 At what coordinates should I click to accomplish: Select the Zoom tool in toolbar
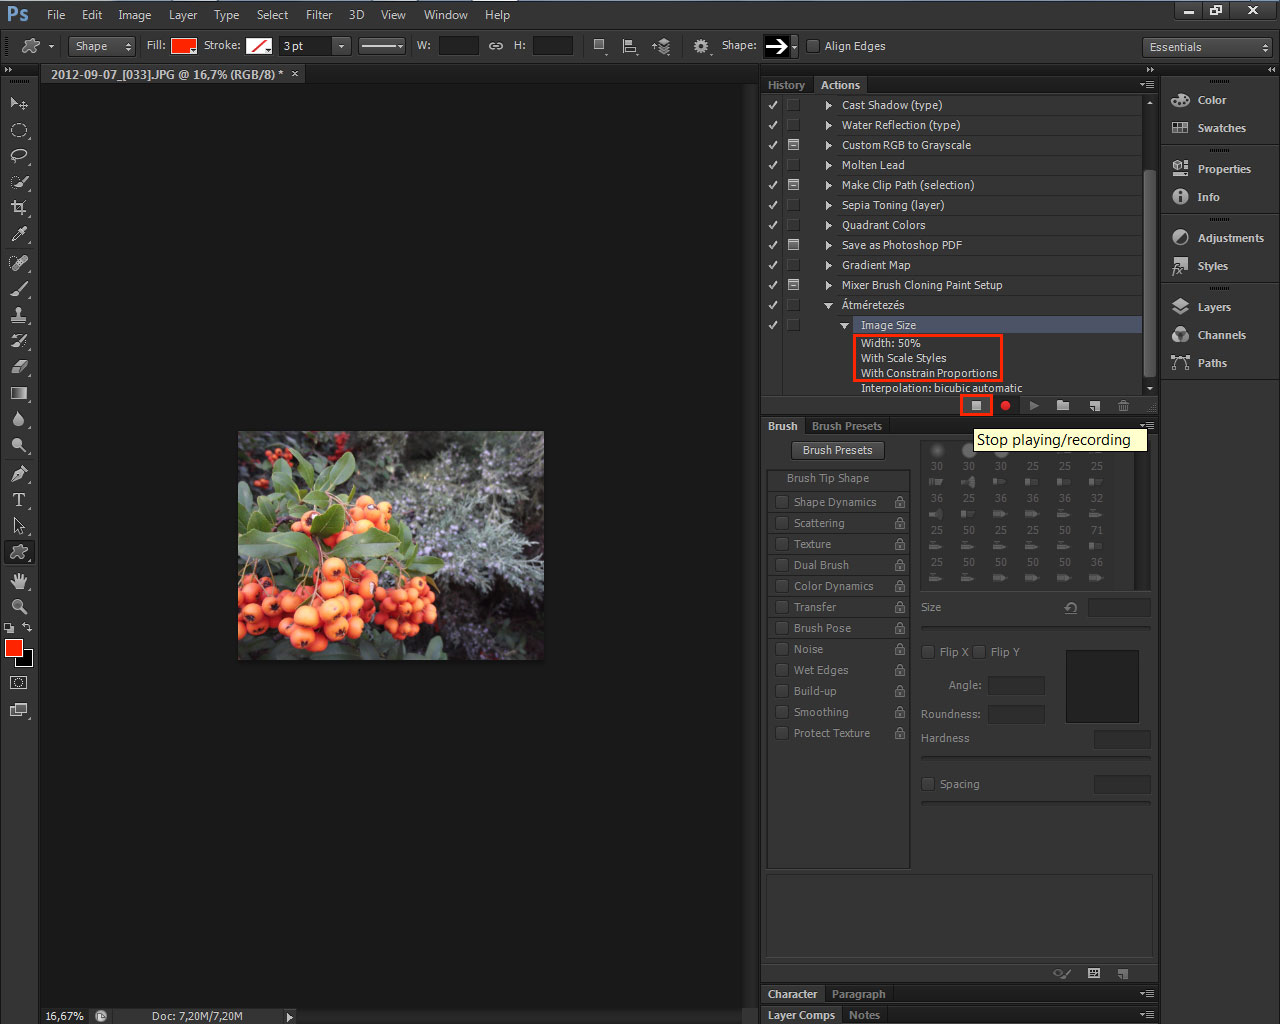pos(19,607)
